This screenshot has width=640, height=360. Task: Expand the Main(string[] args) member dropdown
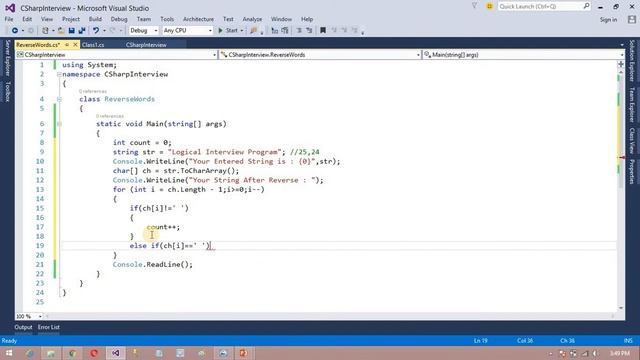622,55
